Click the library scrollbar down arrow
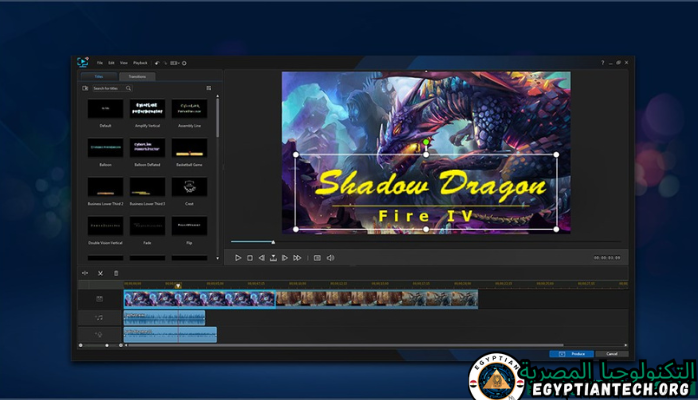 (x=217, y=258)
